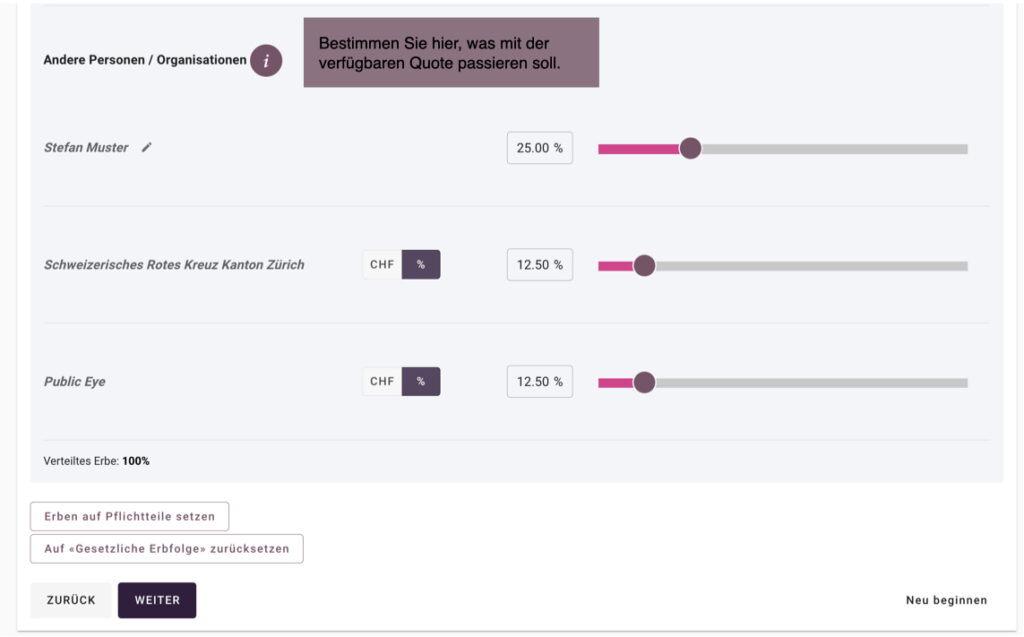Image resolution: width=1024 pixels, height=637 pixels.
Task: Click Stefan Muster's 25.00 % input field
Action: (x=539, y=148)
